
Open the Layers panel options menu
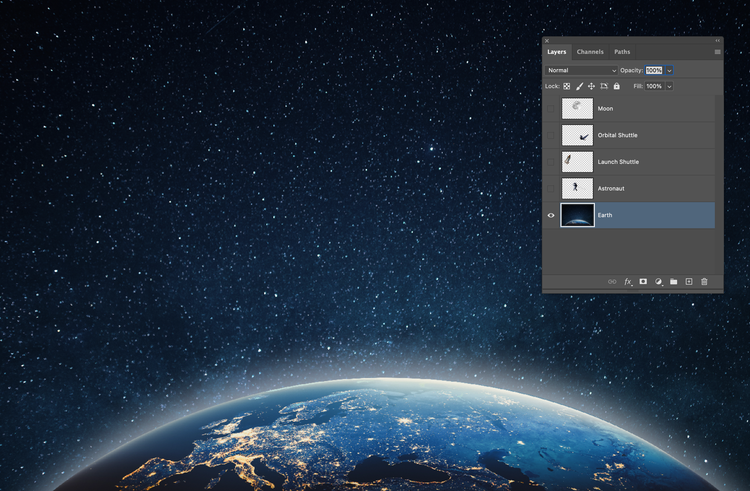[717, 52]
